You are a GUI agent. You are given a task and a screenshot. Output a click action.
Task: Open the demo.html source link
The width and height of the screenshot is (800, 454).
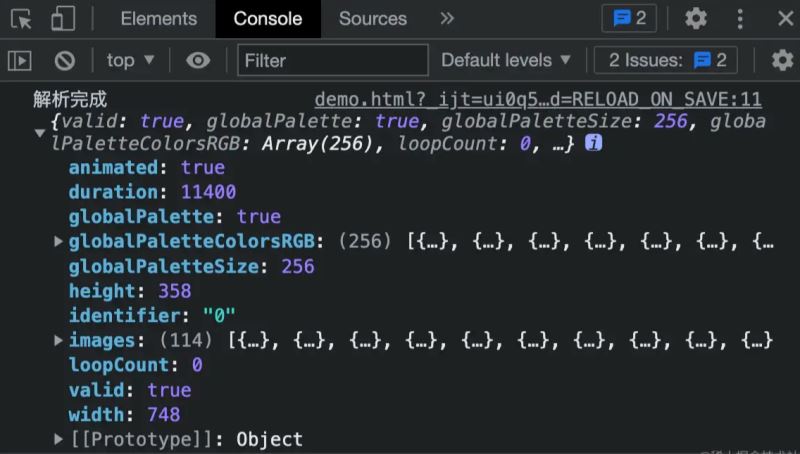click(537, 100)
